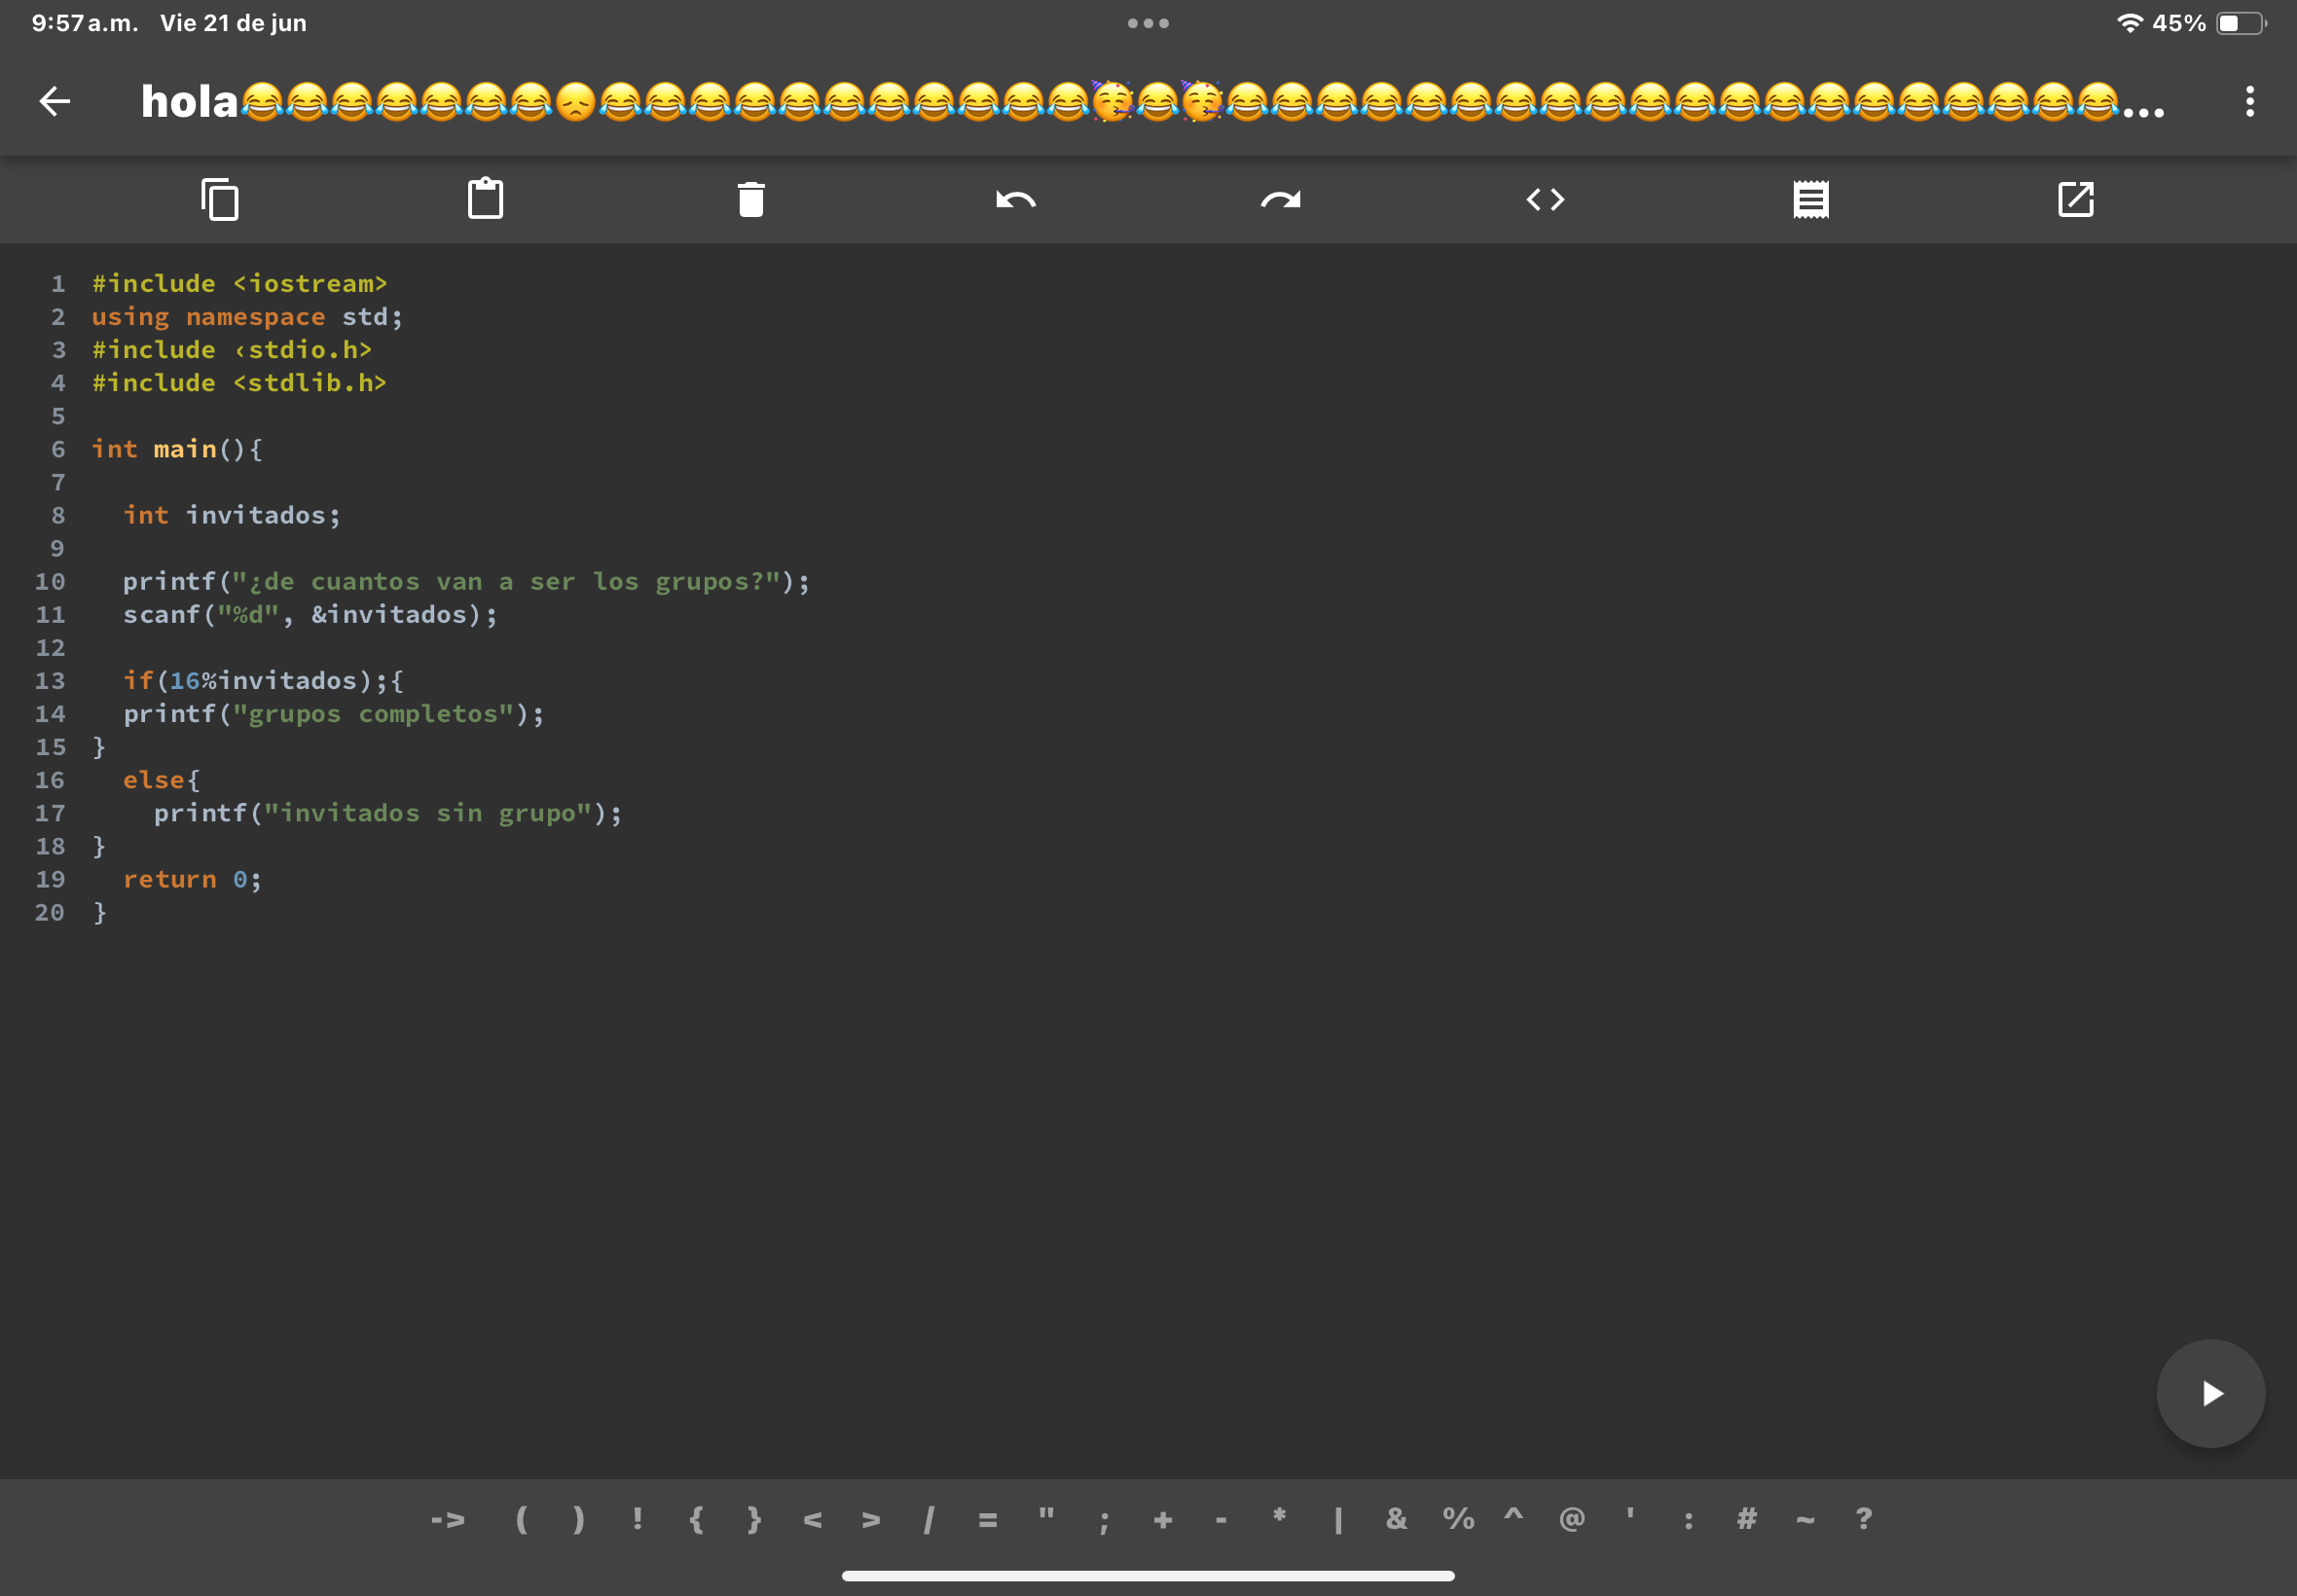Click the open external share icon
The image size is (2297, 1596).
[x=2075, y=199]
